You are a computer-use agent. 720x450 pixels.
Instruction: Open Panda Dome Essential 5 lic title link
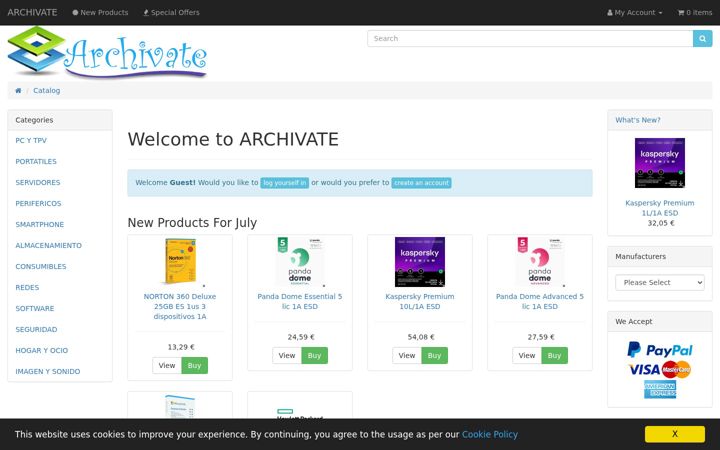(x=300, y=302)
